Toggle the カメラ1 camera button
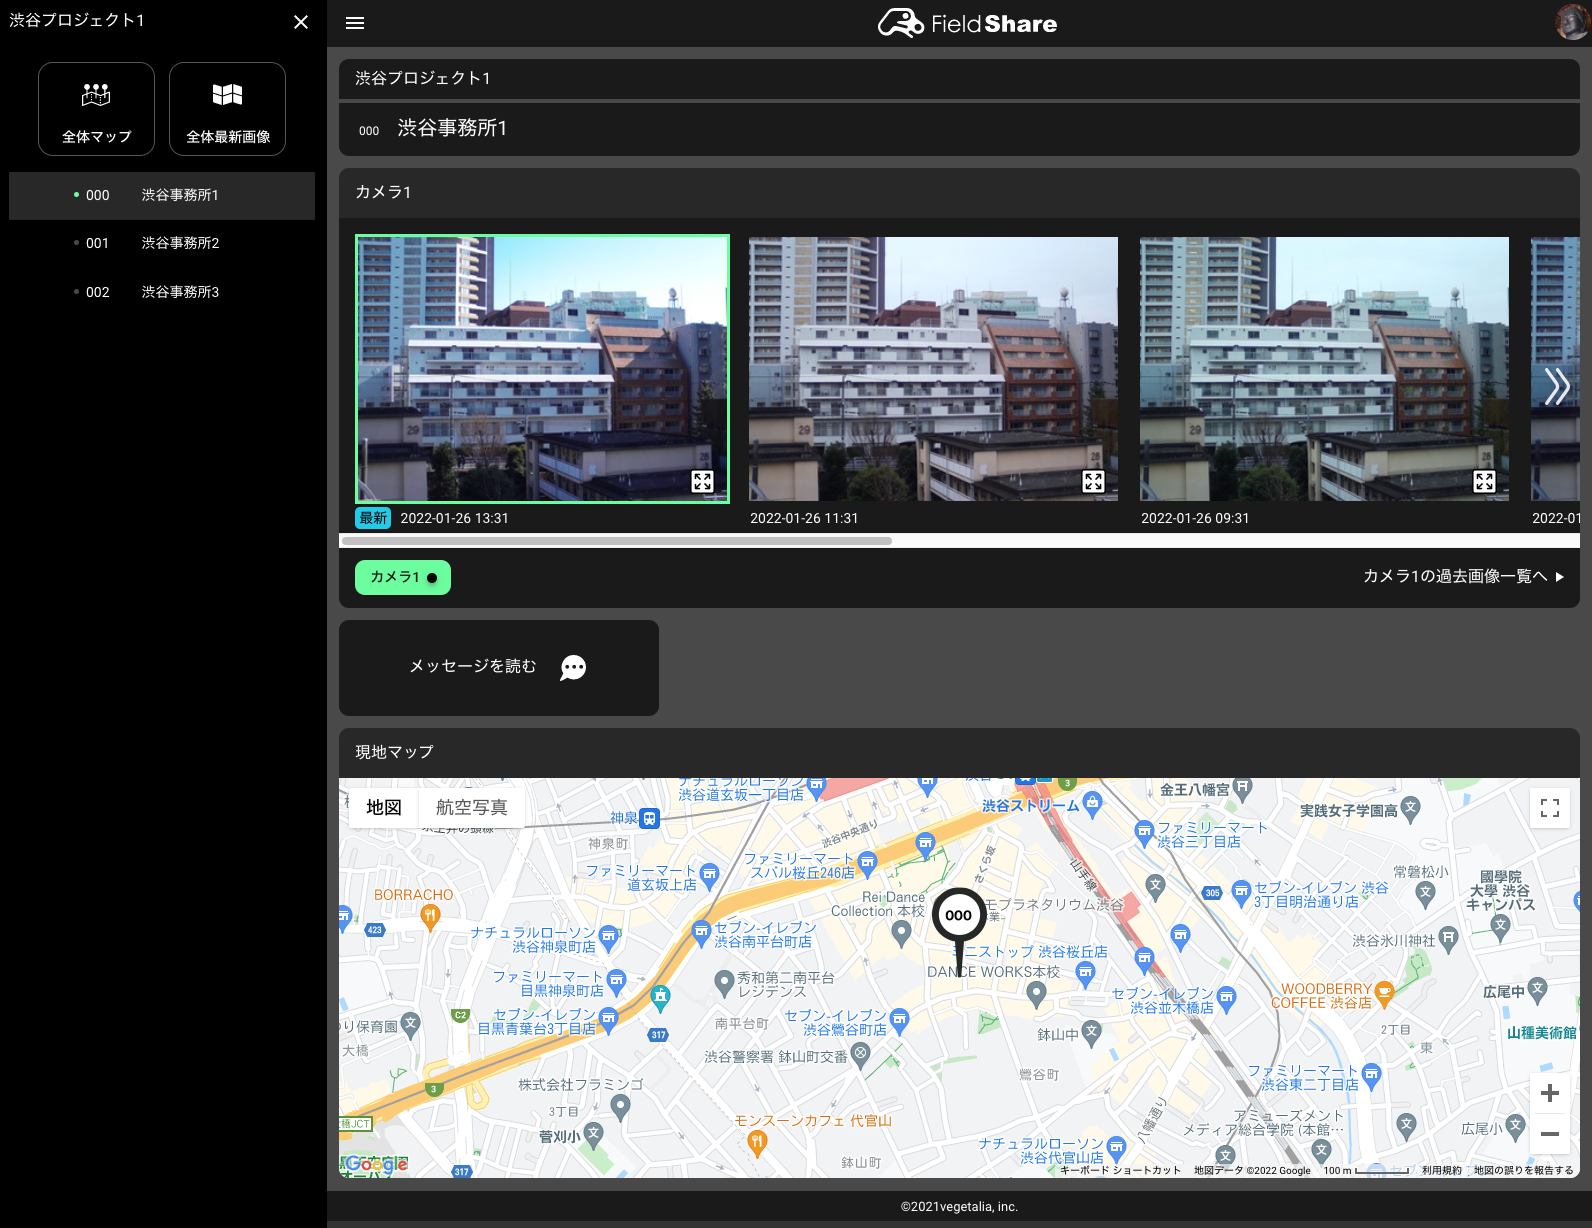The height and width of the screenshot is (1228, 1592). click(x=403, y=577)
